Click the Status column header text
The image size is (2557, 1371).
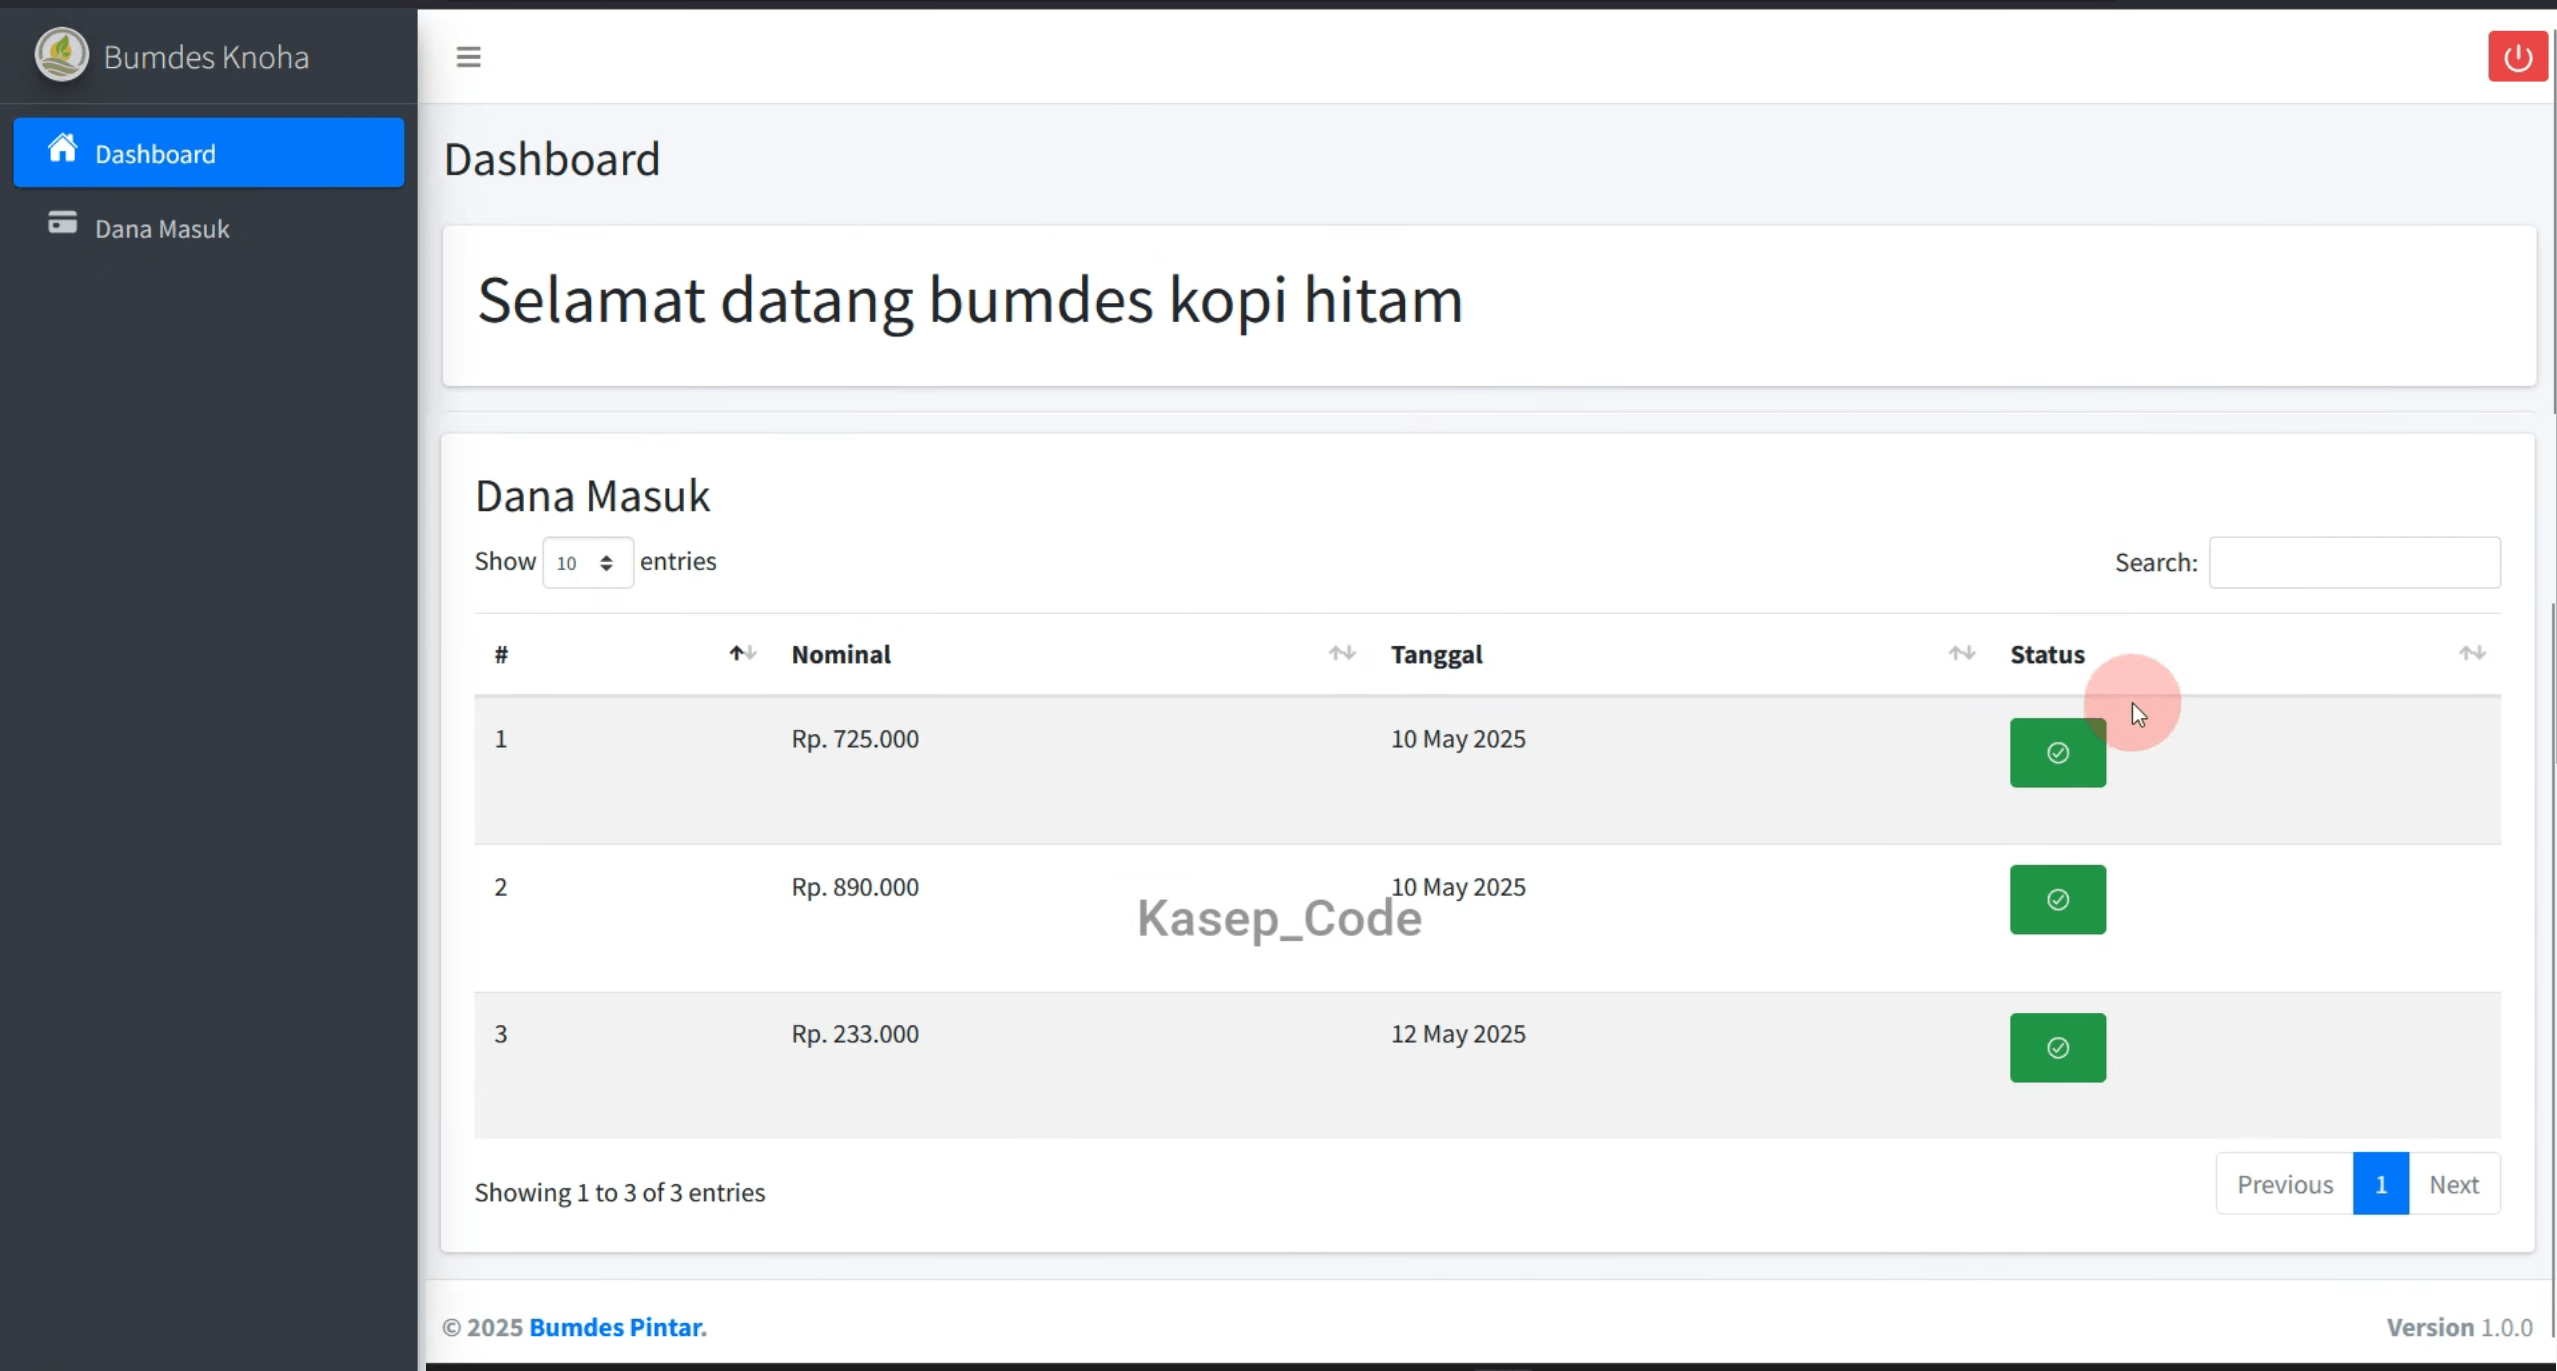tap(2047, 654)
